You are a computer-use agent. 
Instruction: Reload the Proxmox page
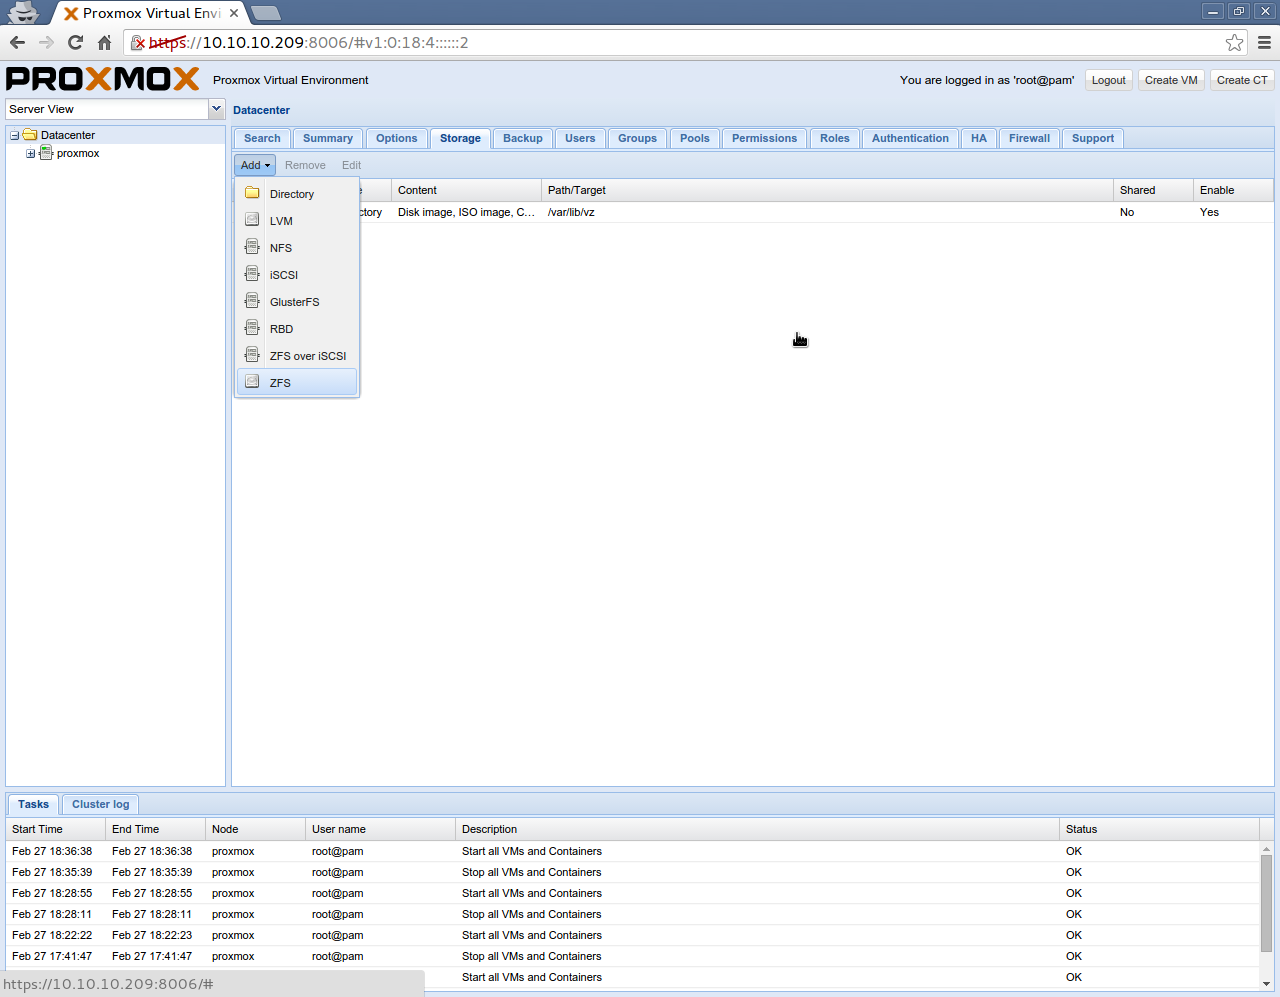75,42
